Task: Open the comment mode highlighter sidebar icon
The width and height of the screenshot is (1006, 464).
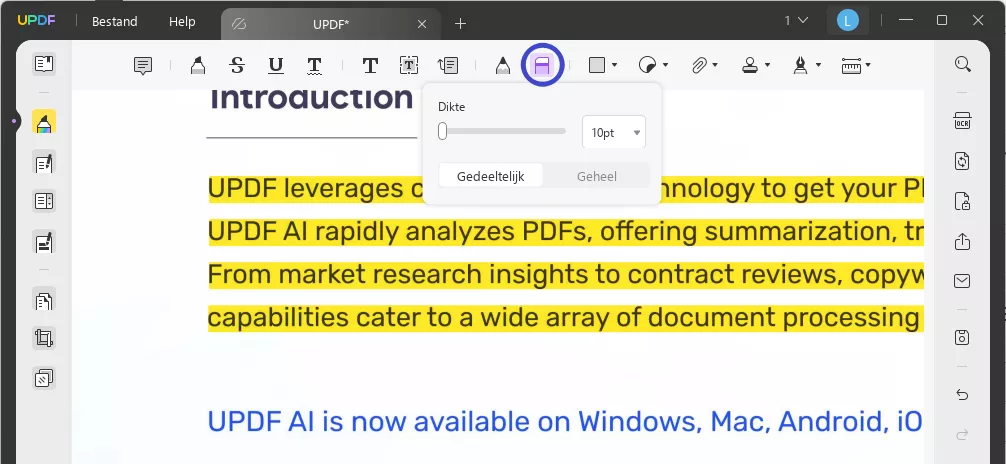Action: [44, 121]
